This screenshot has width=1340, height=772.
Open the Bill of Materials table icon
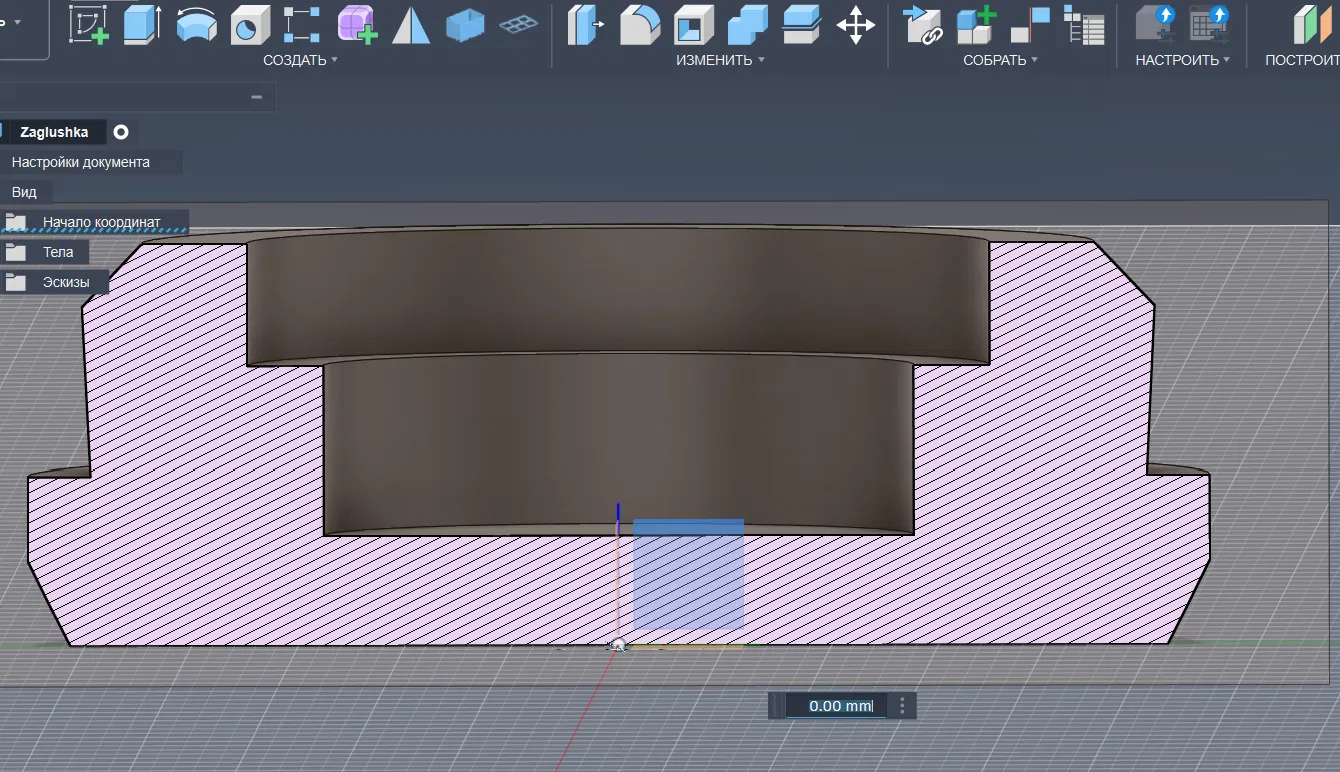pos(1084,25)
